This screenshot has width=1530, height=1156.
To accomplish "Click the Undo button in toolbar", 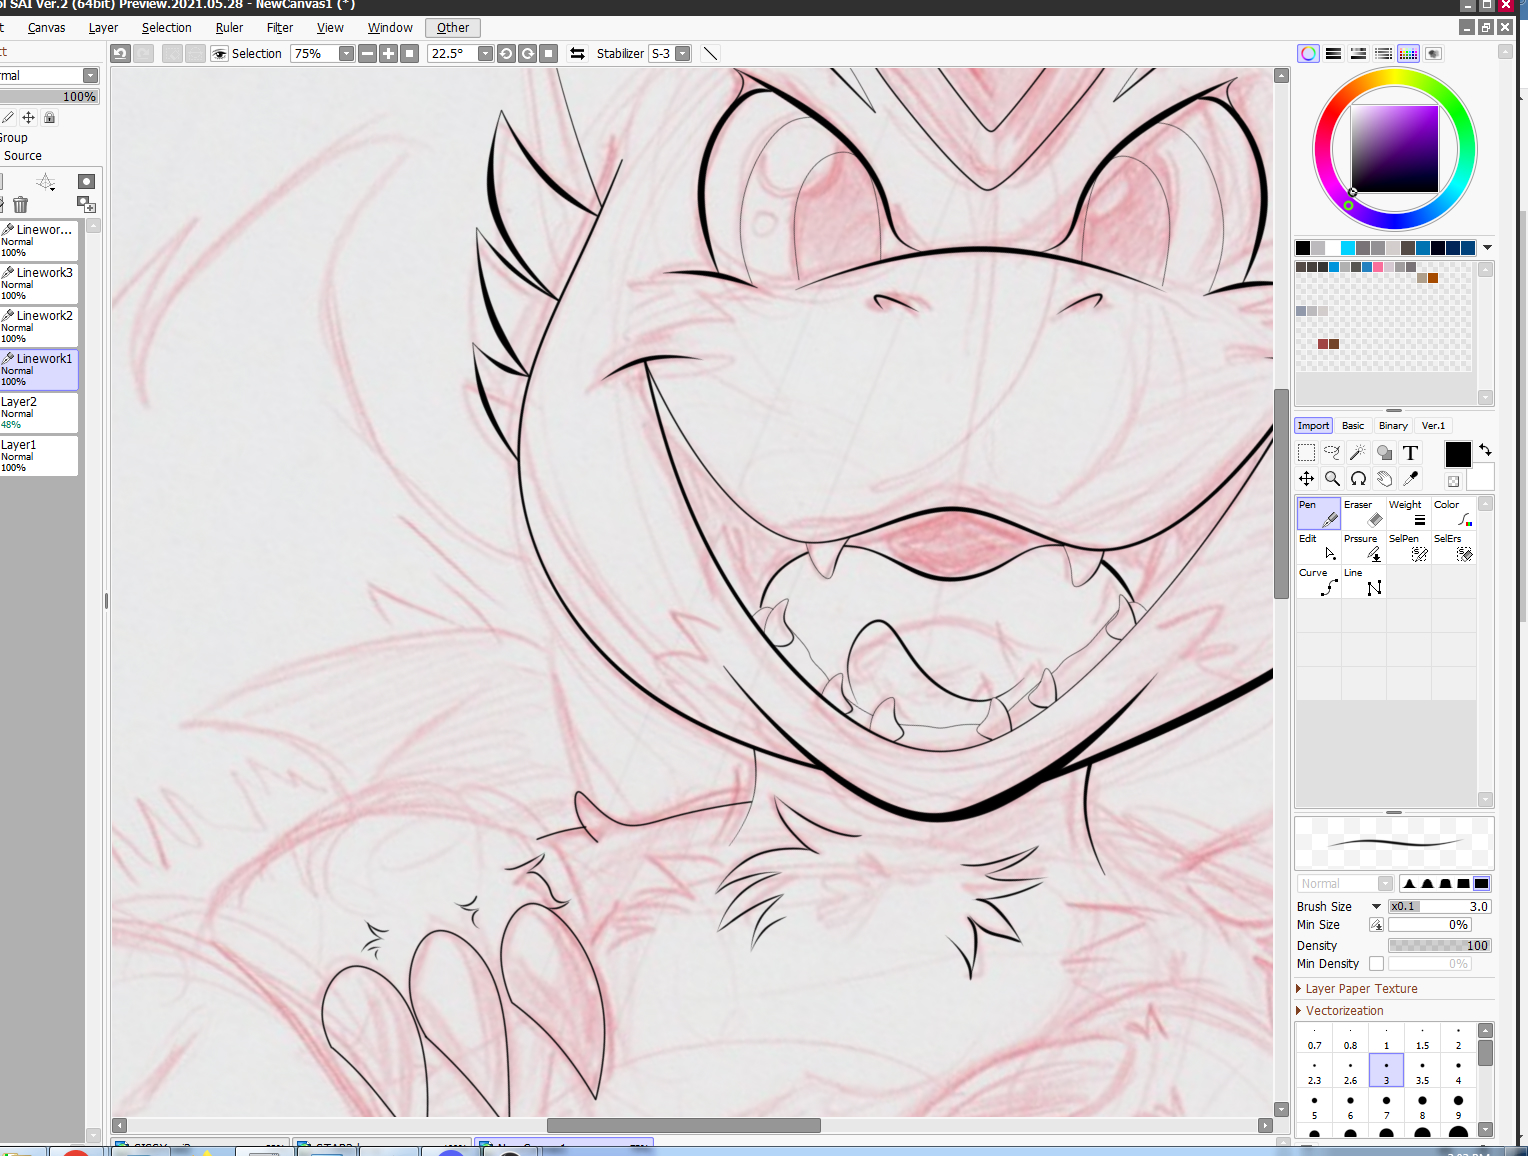I will point(121,54).
